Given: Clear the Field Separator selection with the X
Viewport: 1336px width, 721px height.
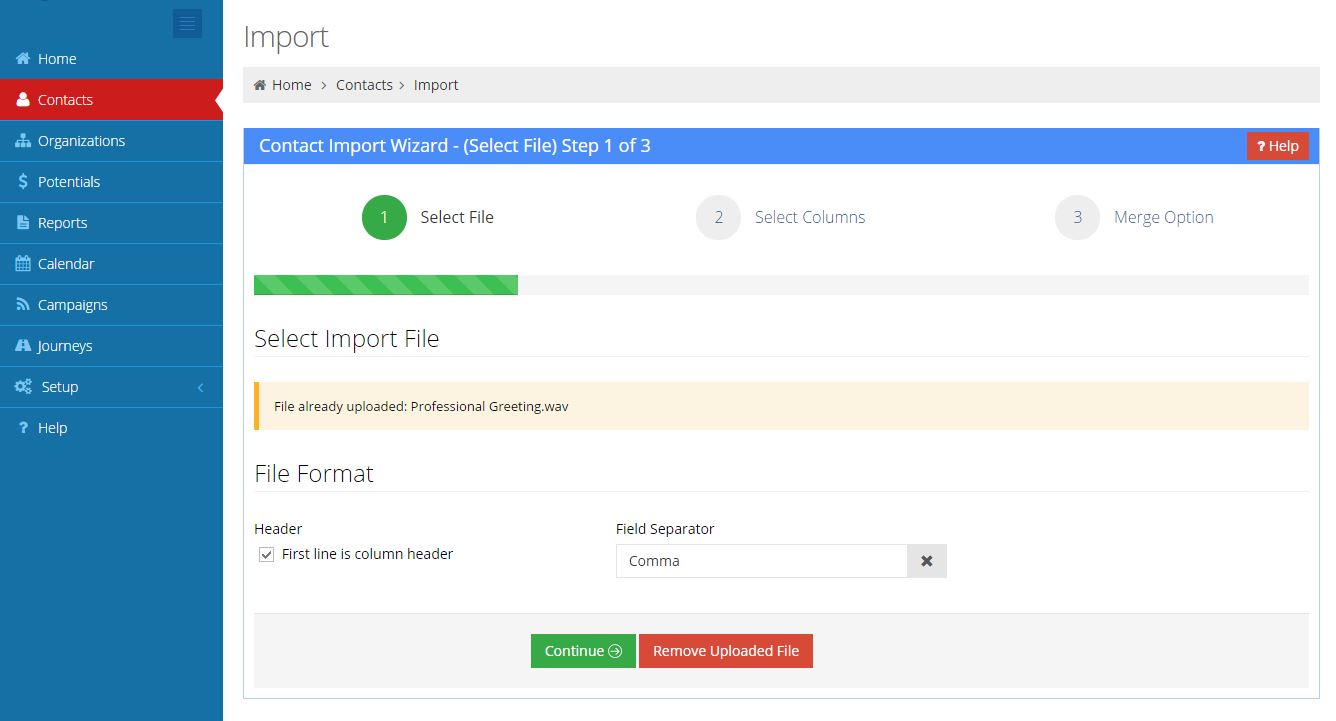Looking at the screenshot, I should pos(926,561).
